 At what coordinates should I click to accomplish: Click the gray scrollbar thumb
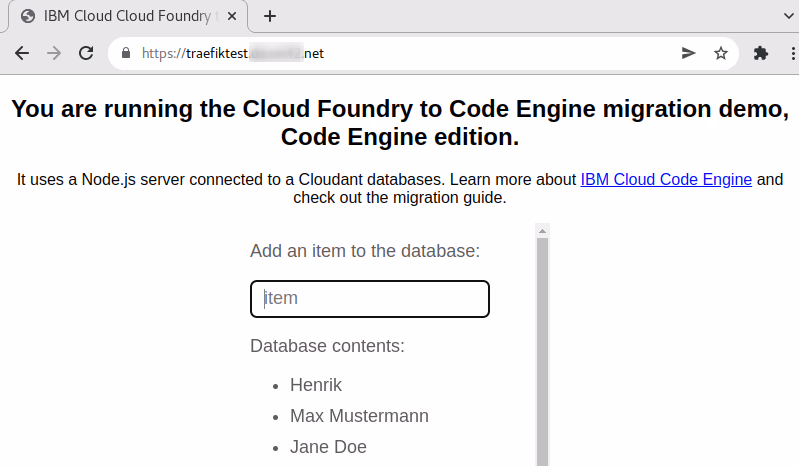pos(543,350)
